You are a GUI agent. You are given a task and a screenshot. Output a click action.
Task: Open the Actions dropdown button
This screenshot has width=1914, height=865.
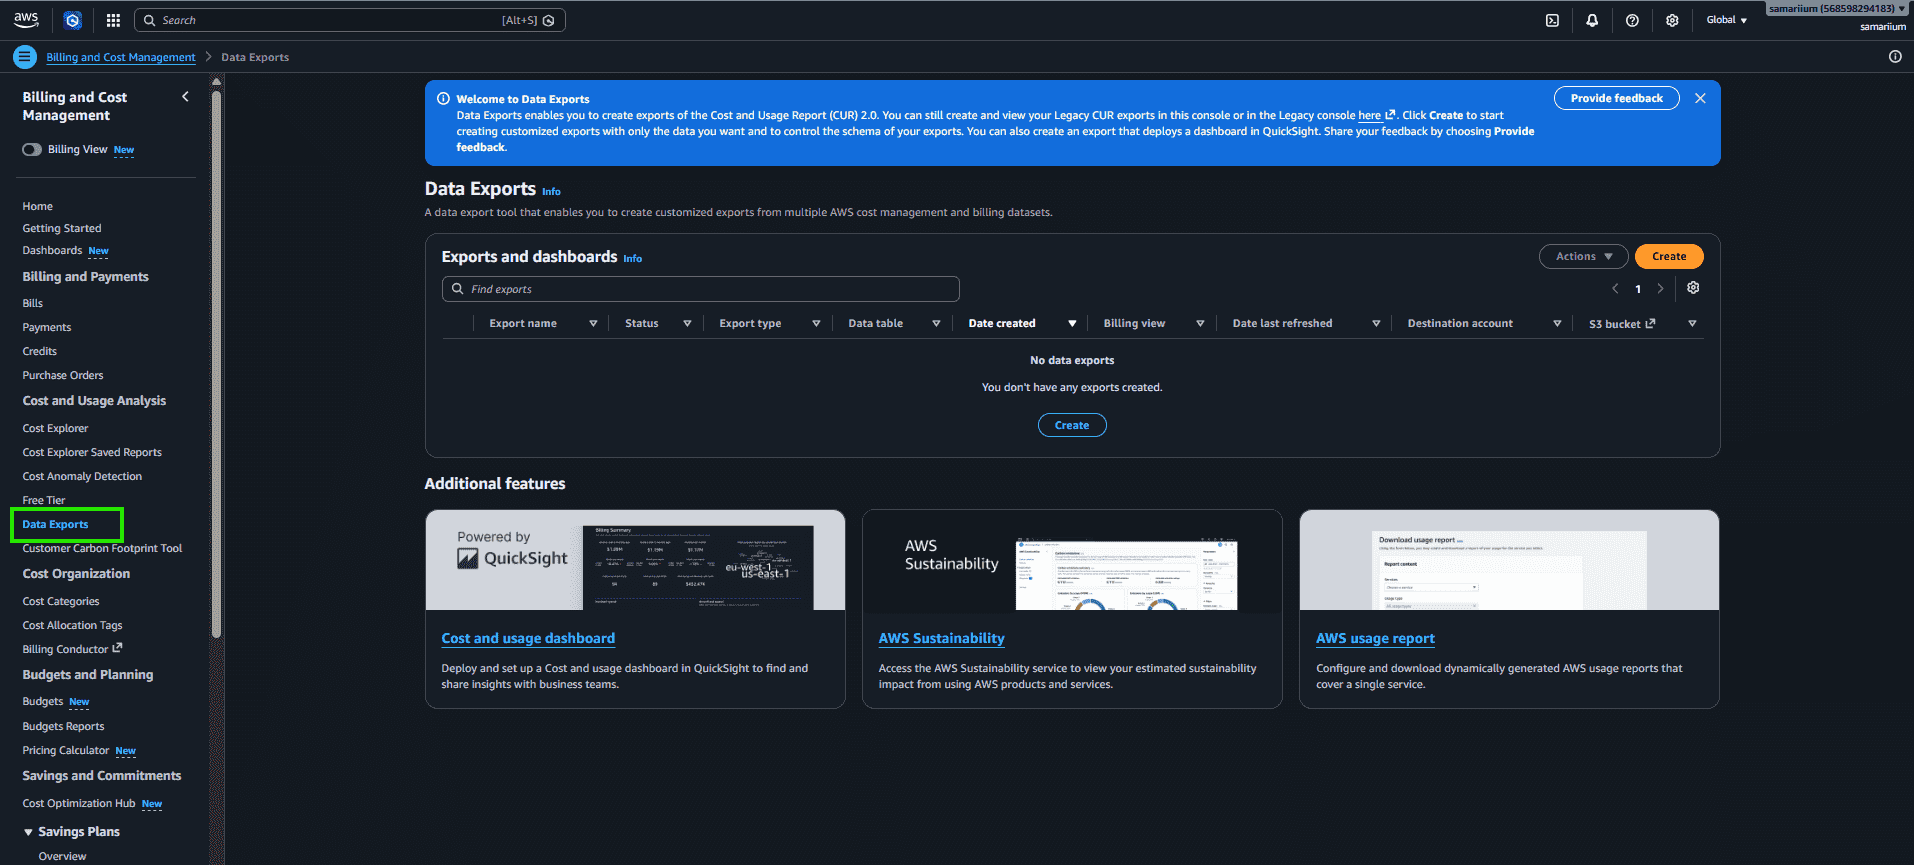tap(1583, 257)
